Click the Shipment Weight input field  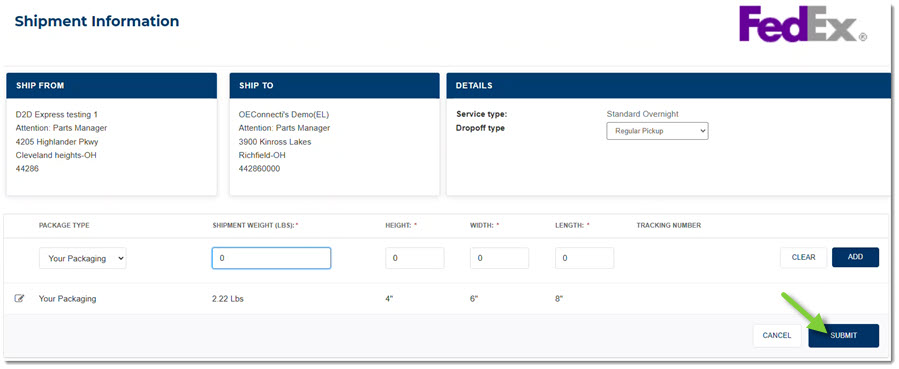pos(271,258)
